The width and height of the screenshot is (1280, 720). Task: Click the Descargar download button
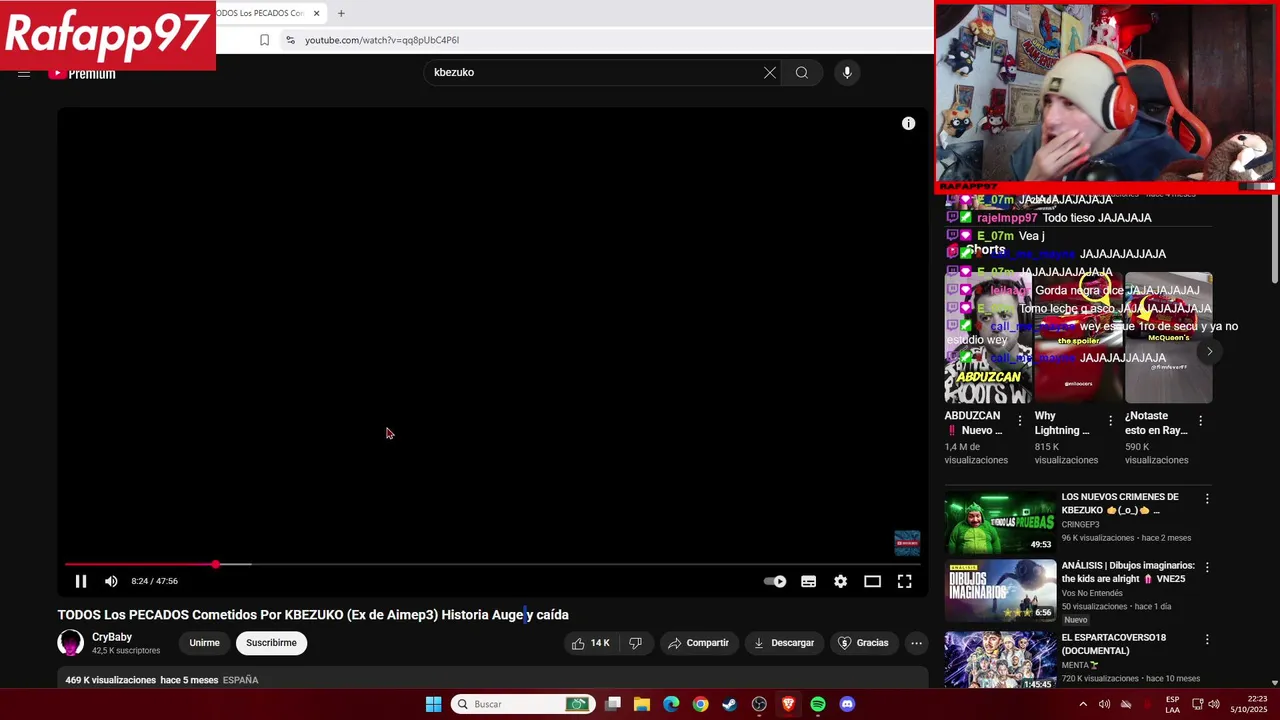coord(784,643)
